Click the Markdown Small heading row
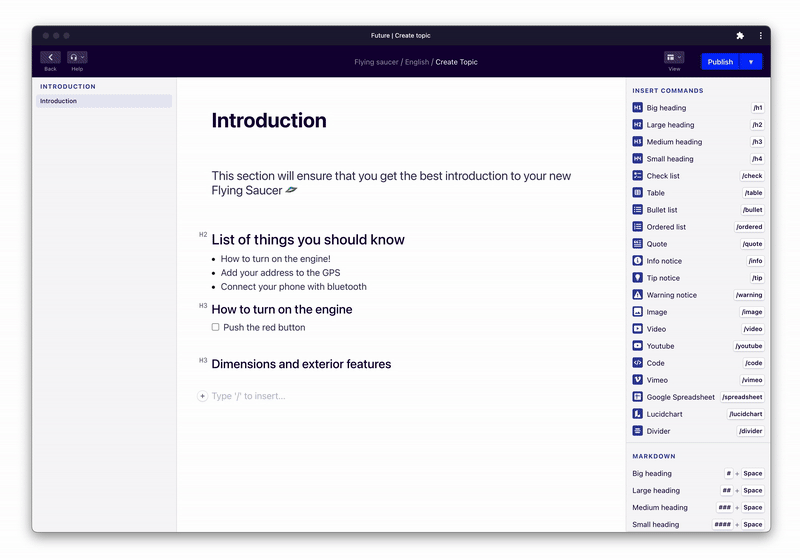 (697, 524)
